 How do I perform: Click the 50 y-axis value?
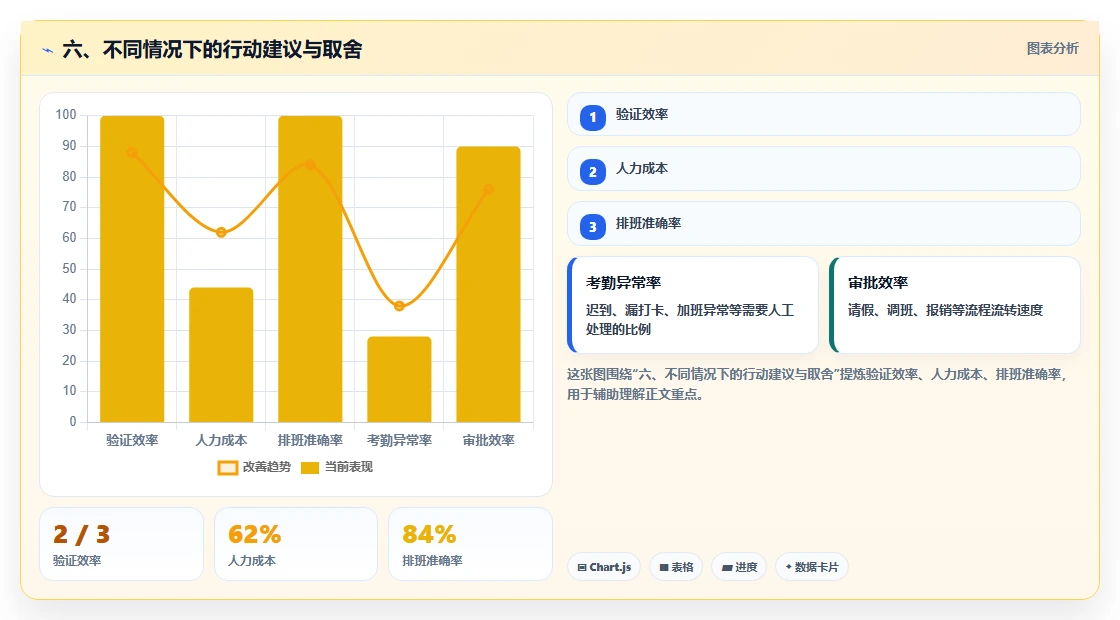tap(69, 269)
